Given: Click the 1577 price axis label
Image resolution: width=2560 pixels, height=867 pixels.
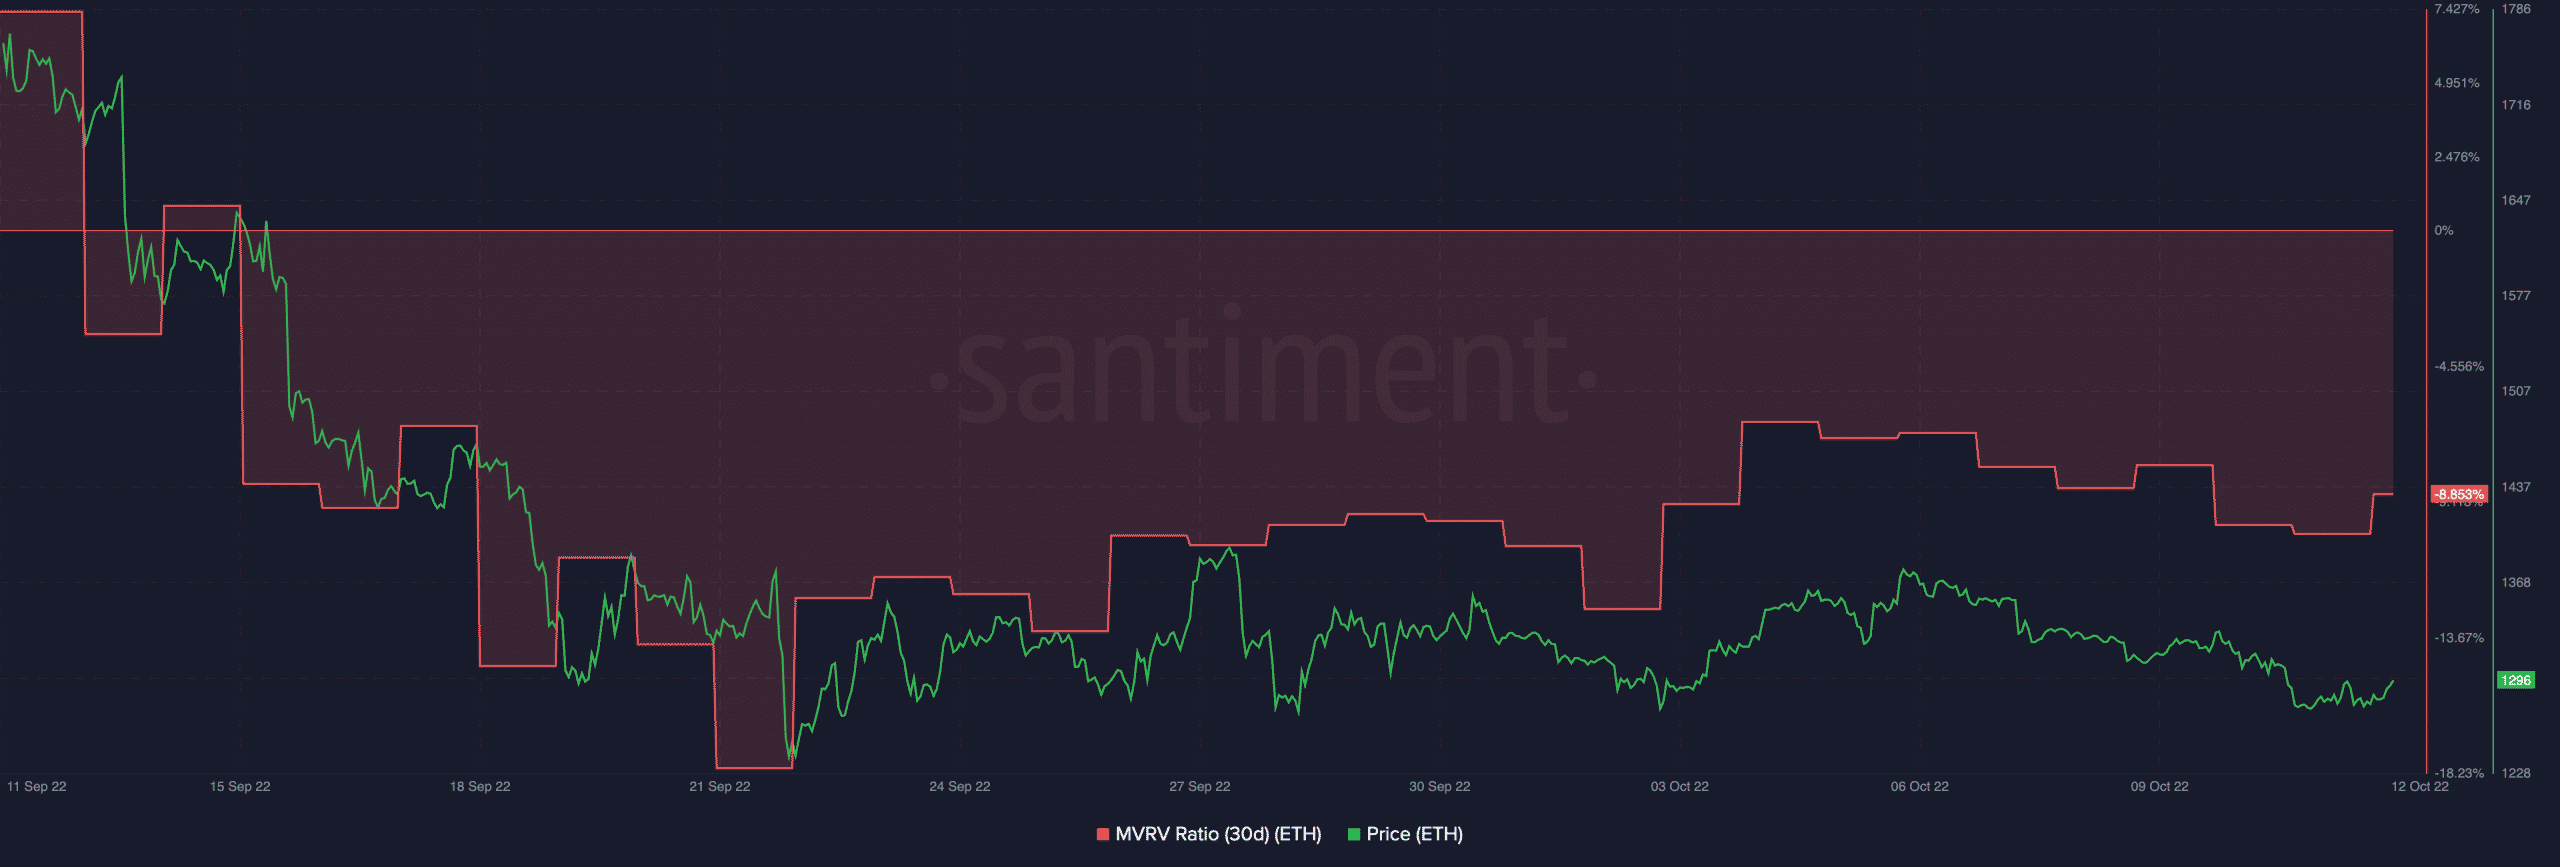Looking at the screenshot, I should click(2516, 295).
